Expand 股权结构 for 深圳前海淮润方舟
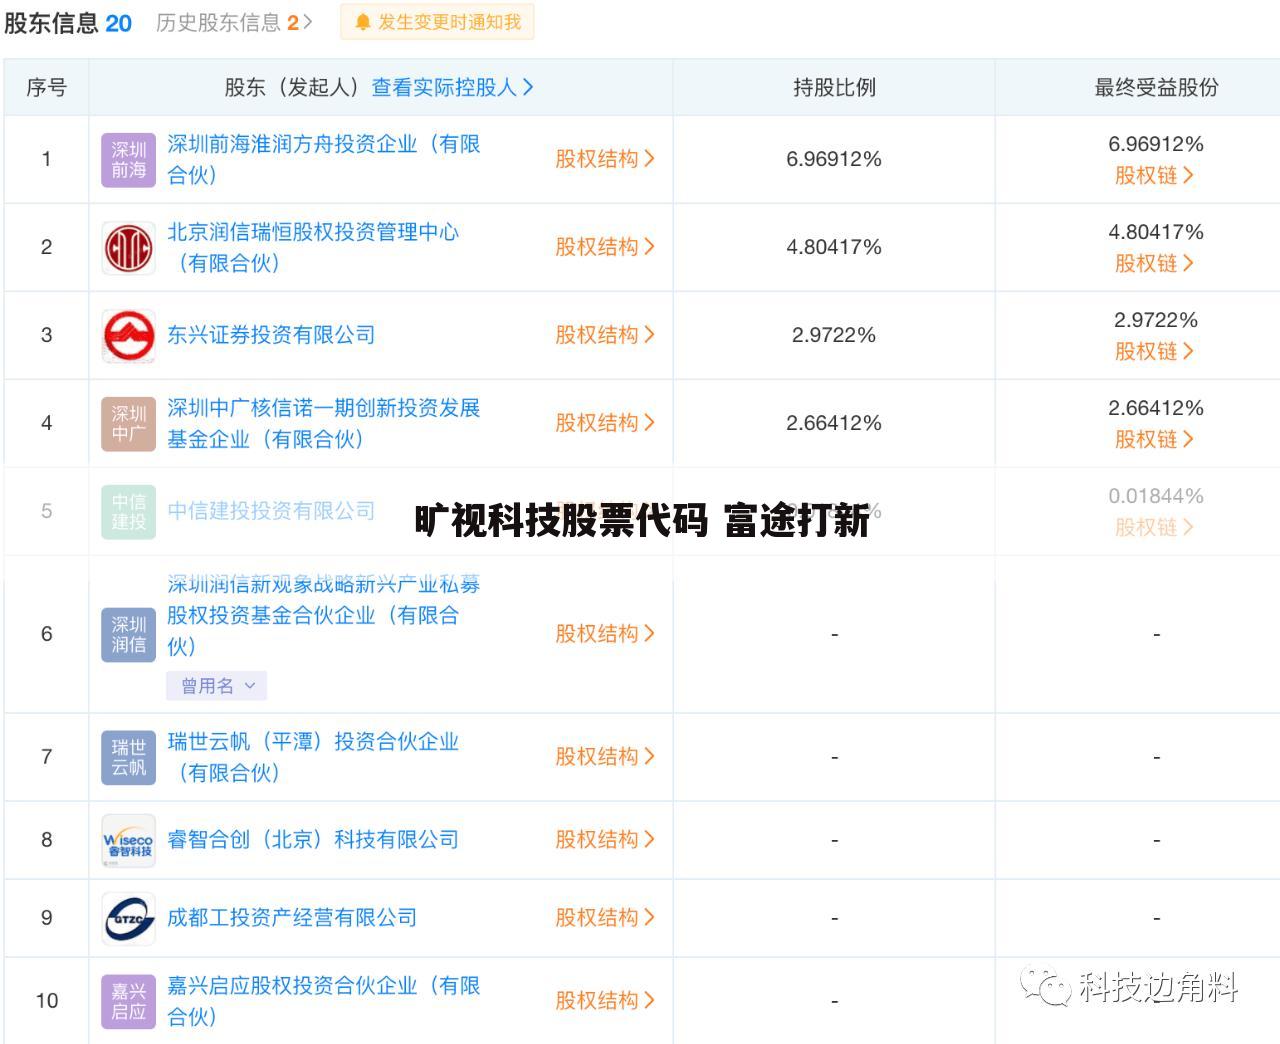Viewport: 1280px width, 1044px height. pyautogui.click(x=605, y=159)
